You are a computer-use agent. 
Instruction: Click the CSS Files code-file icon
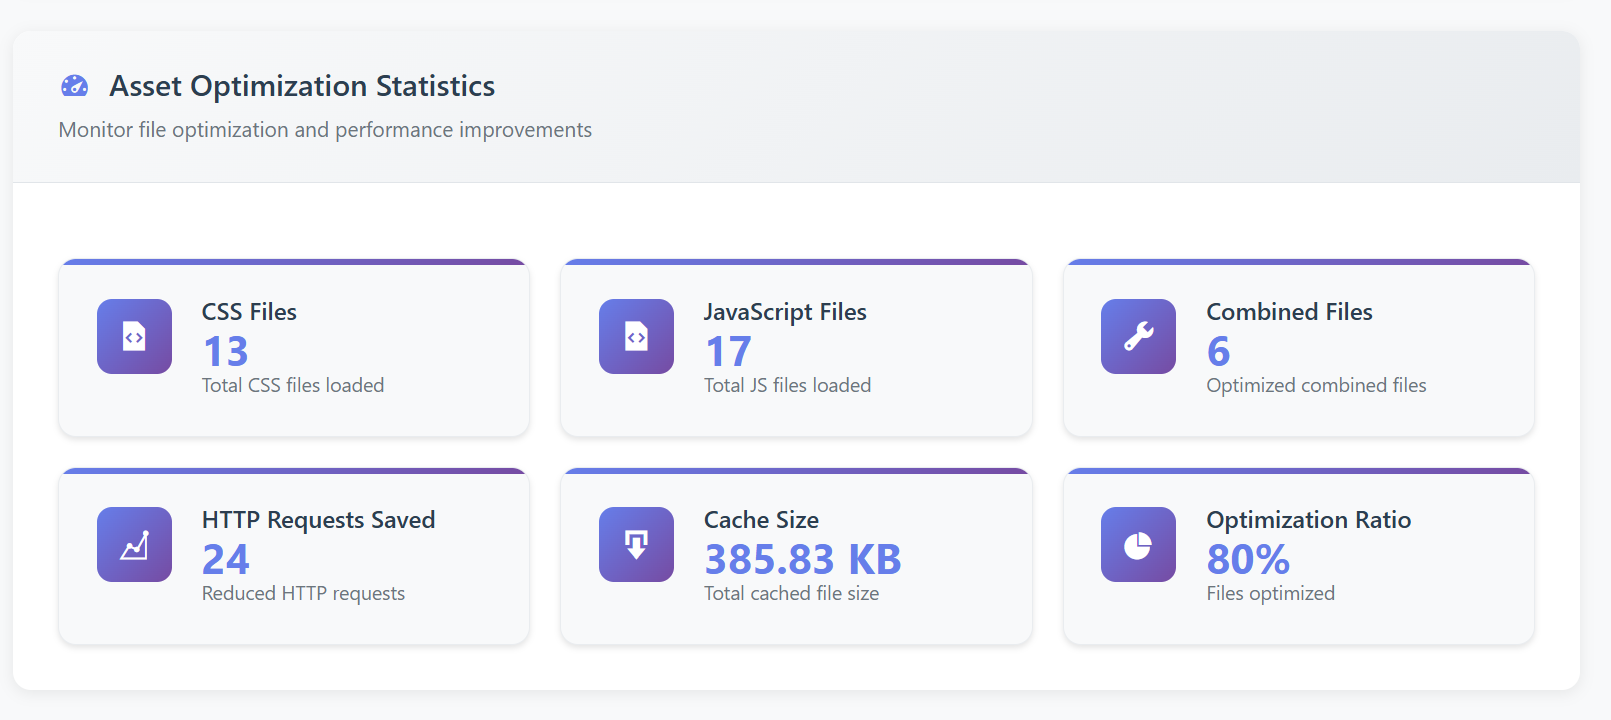coord(134,337)
